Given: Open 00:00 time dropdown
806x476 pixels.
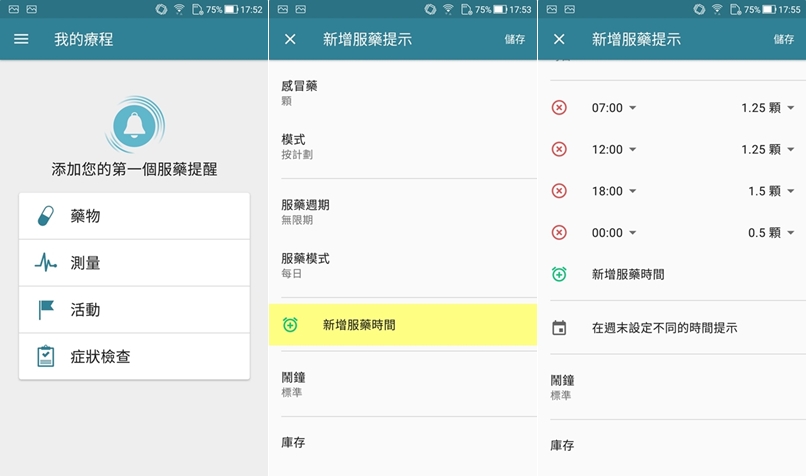Looking at the screenshot, I should [x=614, y=232].
